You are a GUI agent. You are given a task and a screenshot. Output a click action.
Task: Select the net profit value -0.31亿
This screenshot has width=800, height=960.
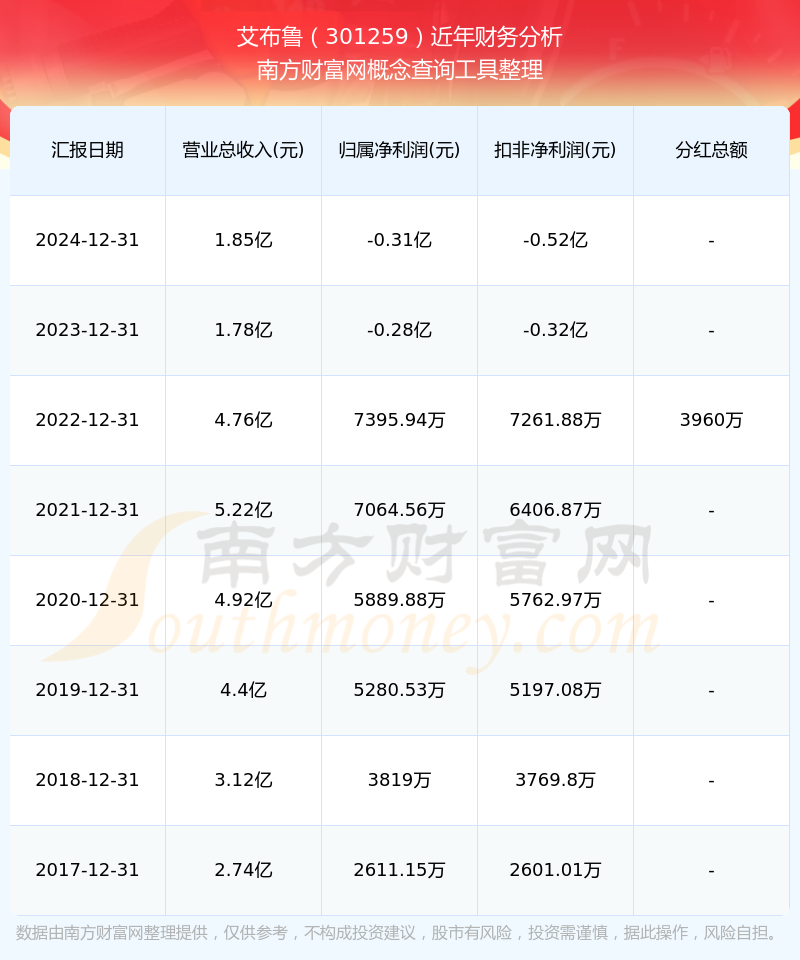pos(400,240)
